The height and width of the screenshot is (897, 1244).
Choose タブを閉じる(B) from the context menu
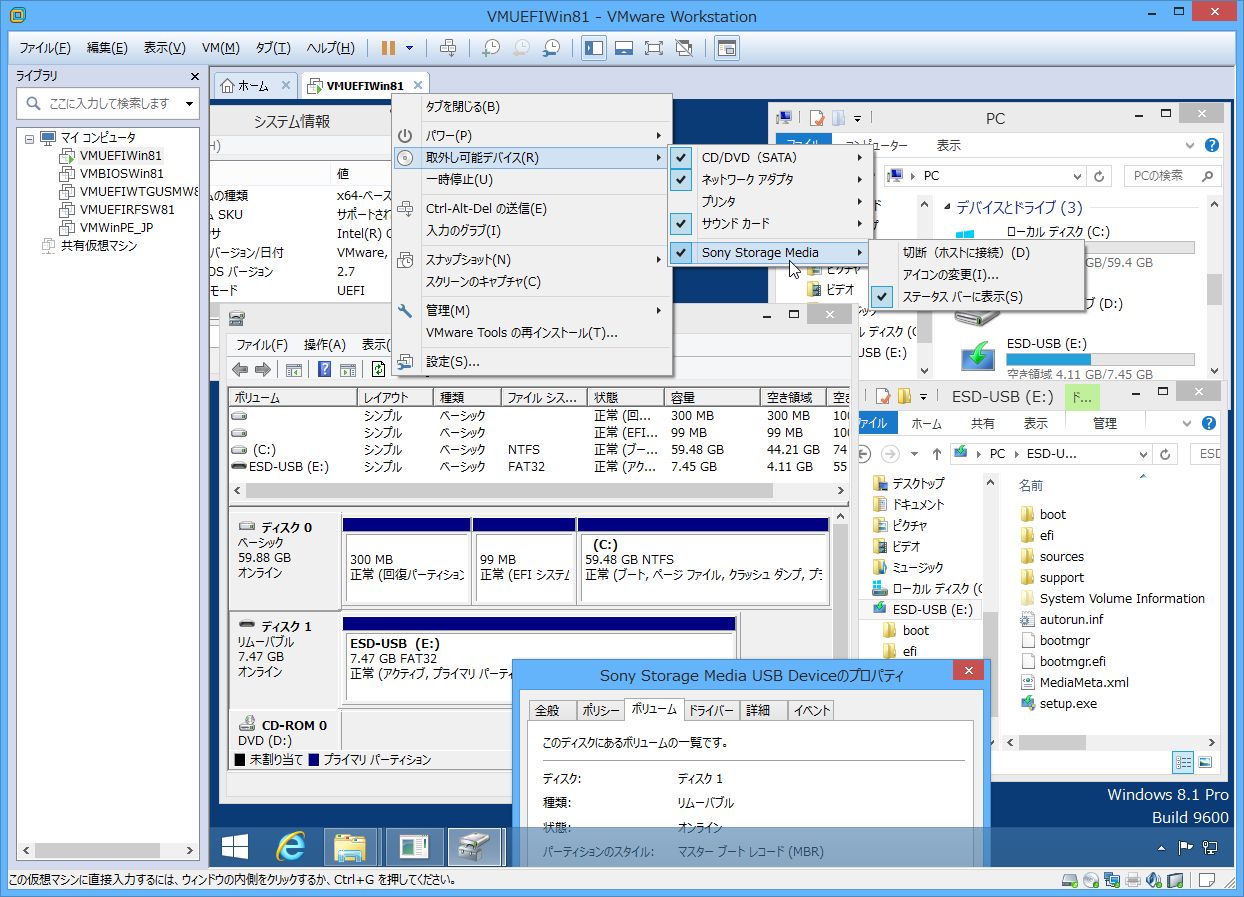(531, 107)
